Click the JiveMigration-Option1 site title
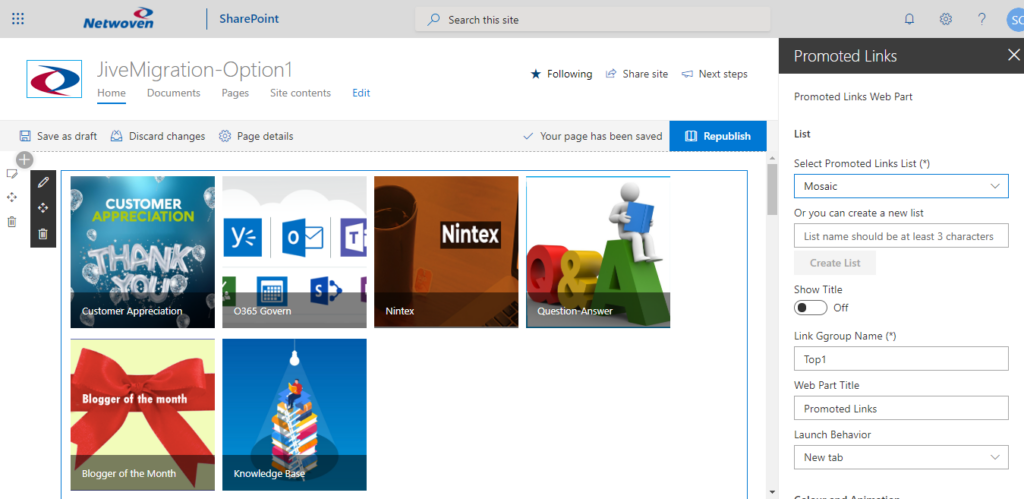 [195, 69]
